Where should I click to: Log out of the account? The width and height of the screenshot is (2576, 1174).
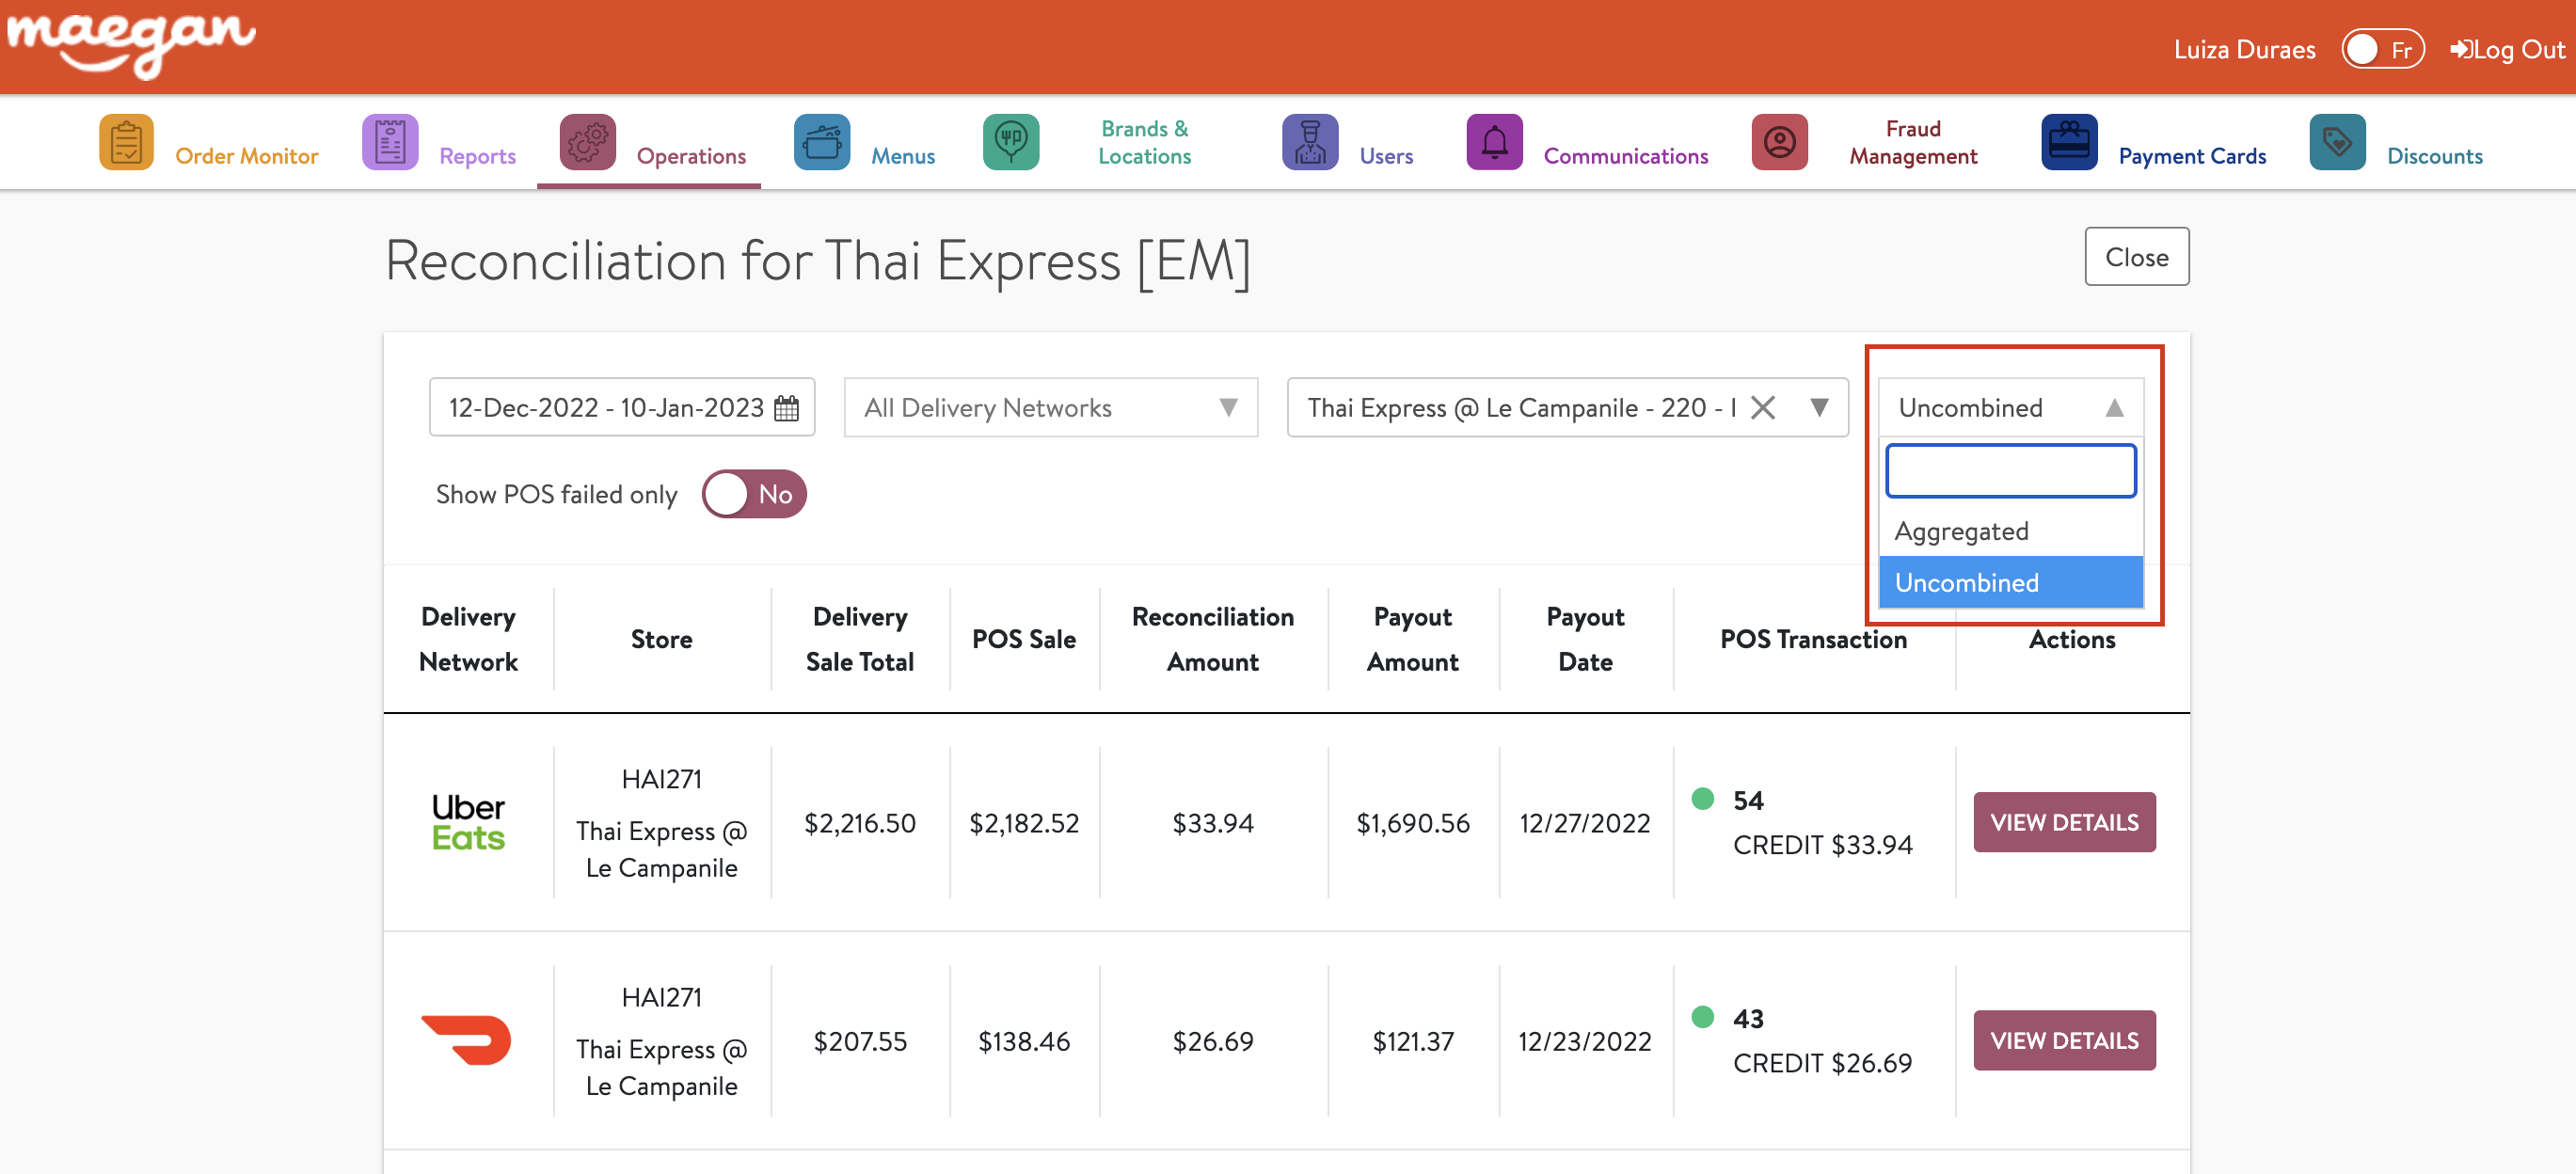click(x=2507, y=49)
